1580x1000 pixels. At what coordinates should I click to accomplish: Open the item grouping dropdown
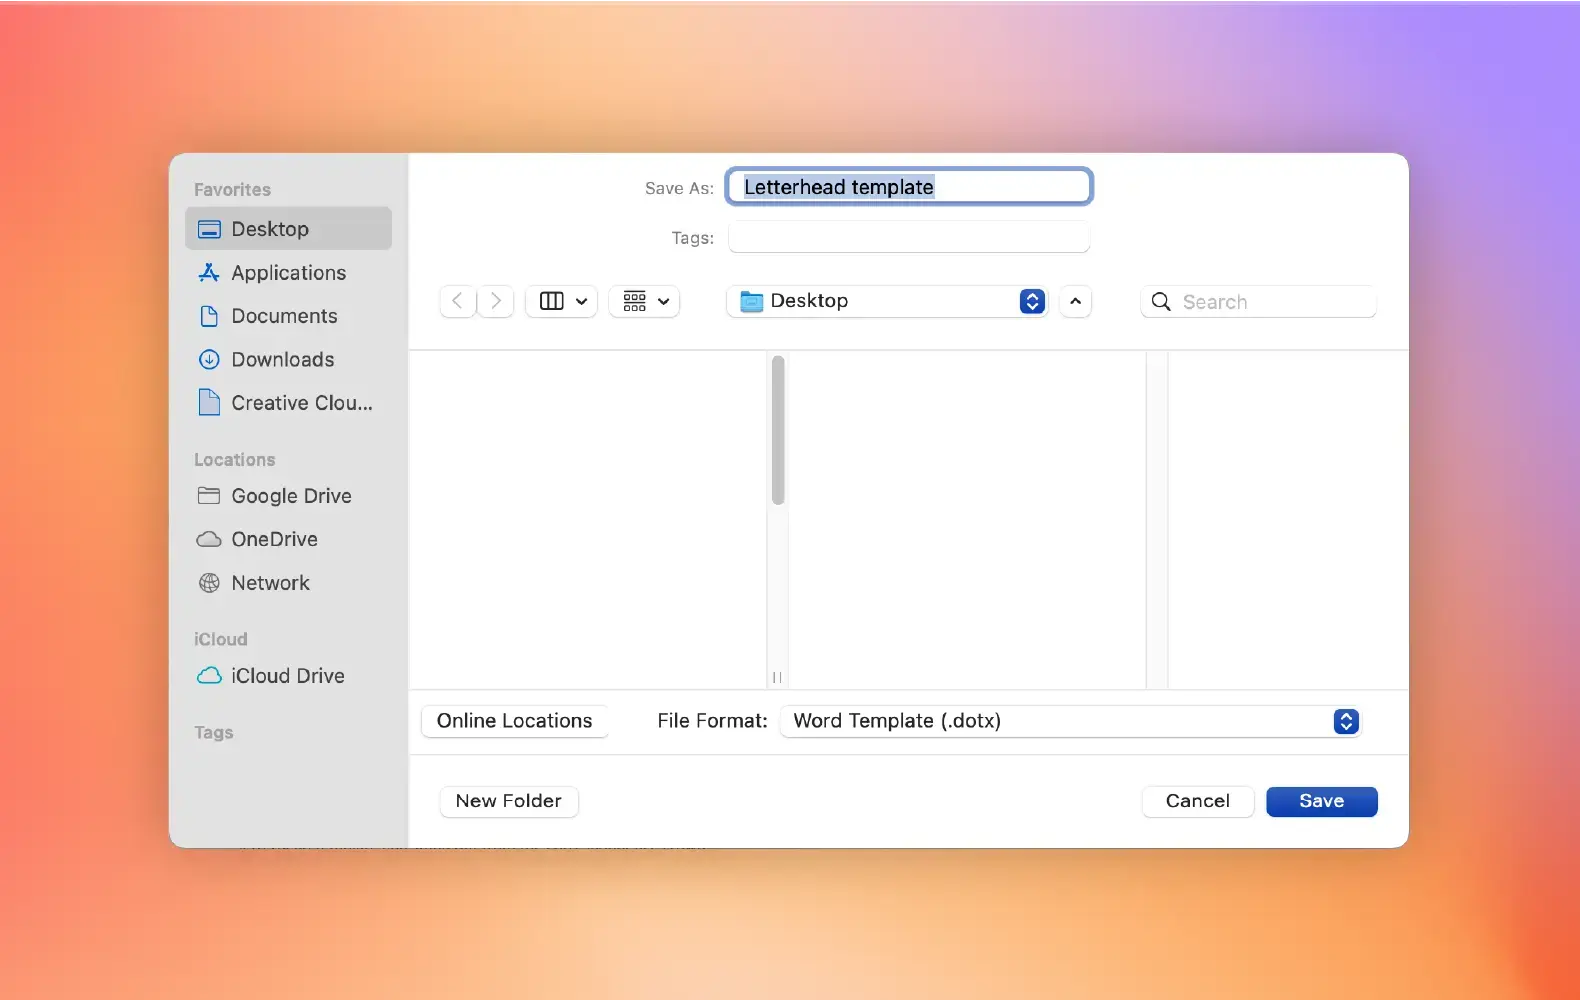coord(644,301)
